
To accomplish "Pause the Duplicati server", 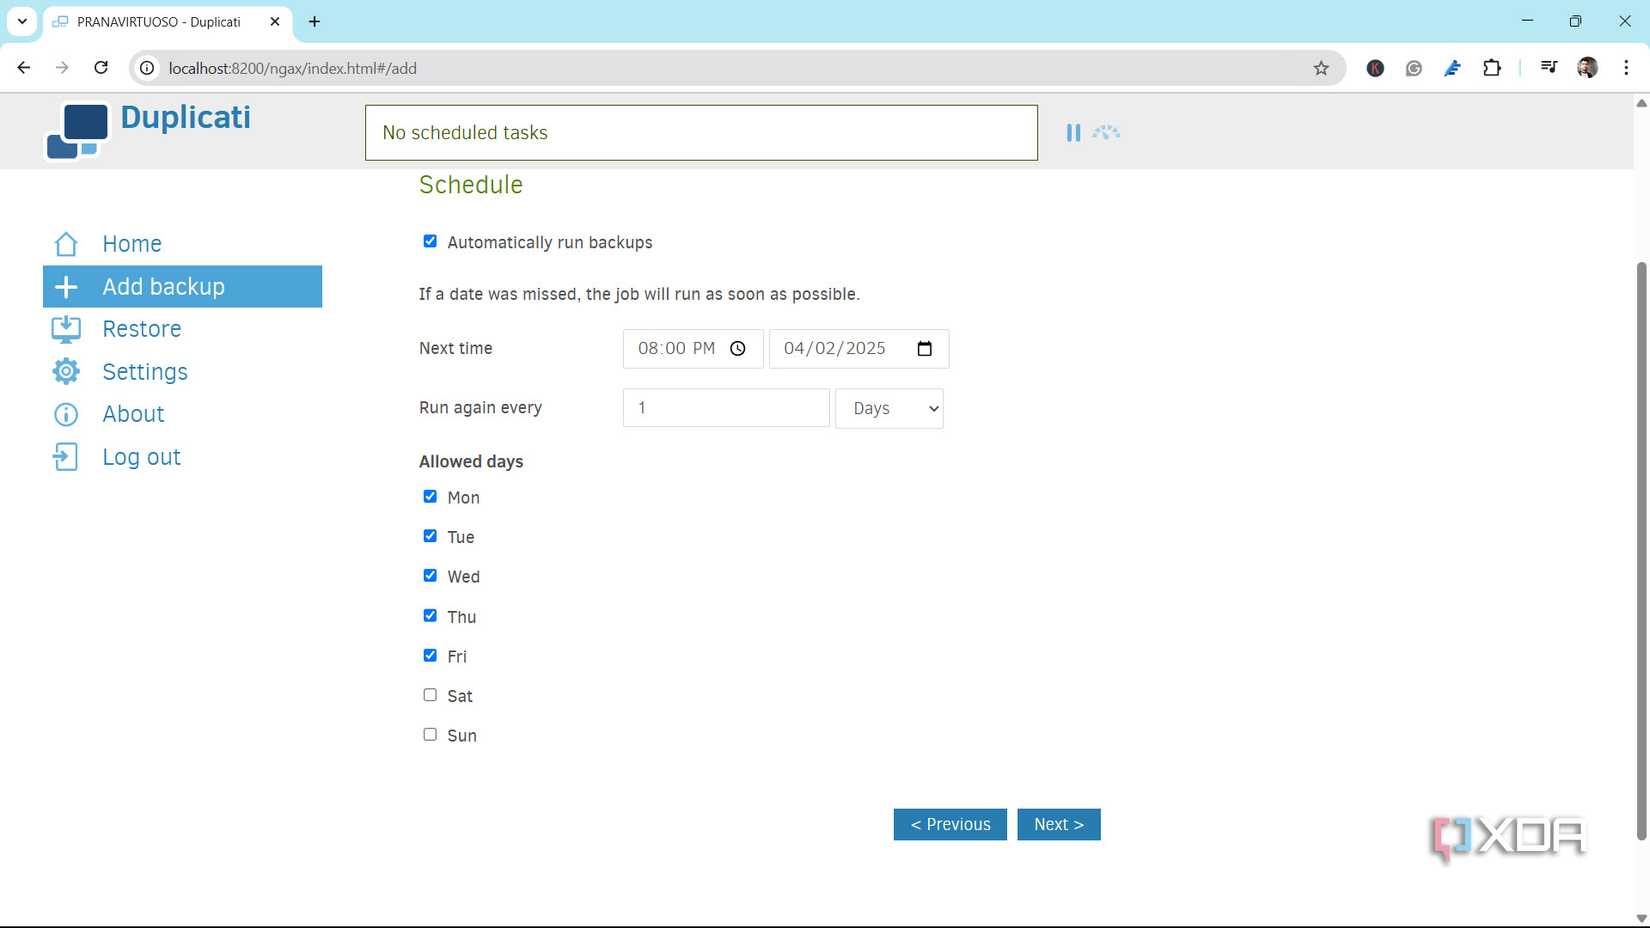I will (1073, 132).
